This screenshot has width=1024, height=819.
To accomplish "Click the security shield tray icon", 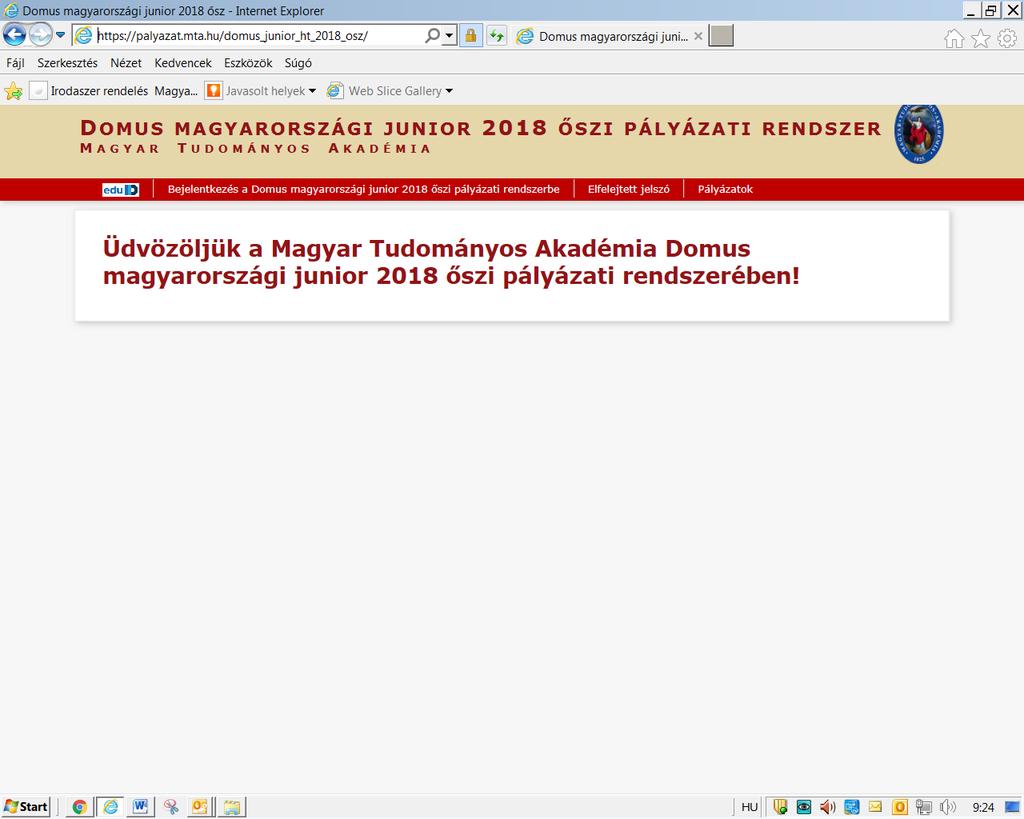I will pyautogui.click(x=780, y=807).
